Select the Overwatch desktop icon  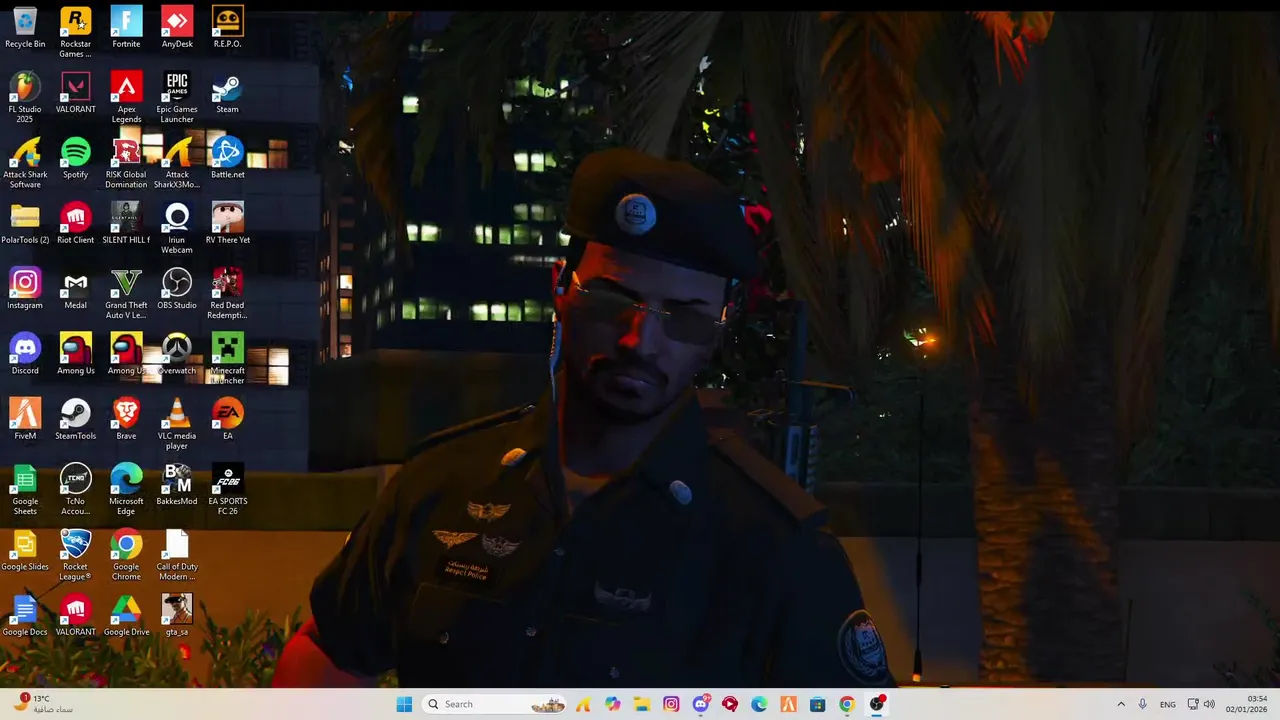tap(177, 354)
